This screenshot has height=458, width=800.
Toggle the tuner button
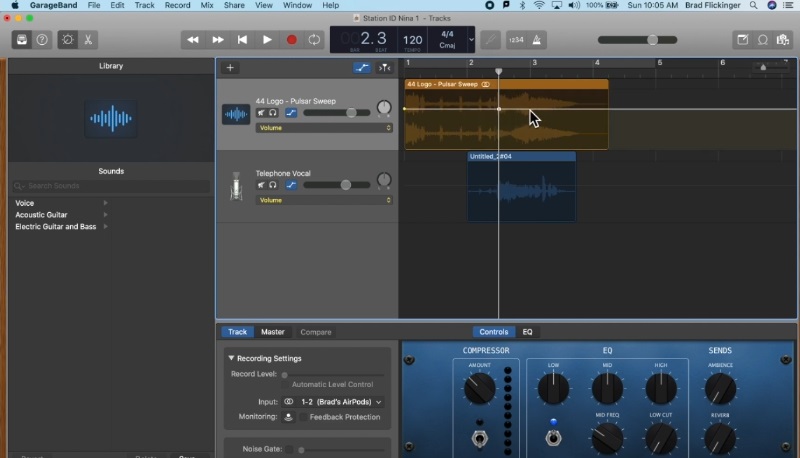click(490, 40)
